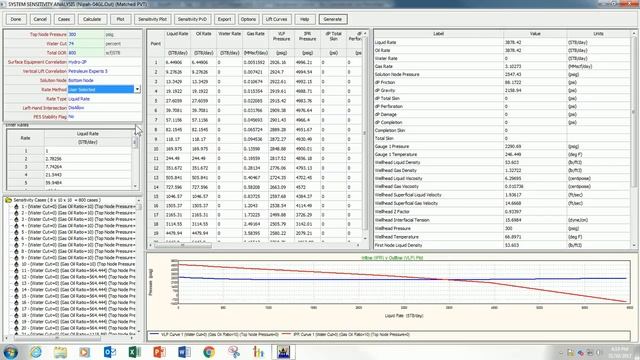Open Internet Explorer from taskbar
640x360 pixels.
36,352
